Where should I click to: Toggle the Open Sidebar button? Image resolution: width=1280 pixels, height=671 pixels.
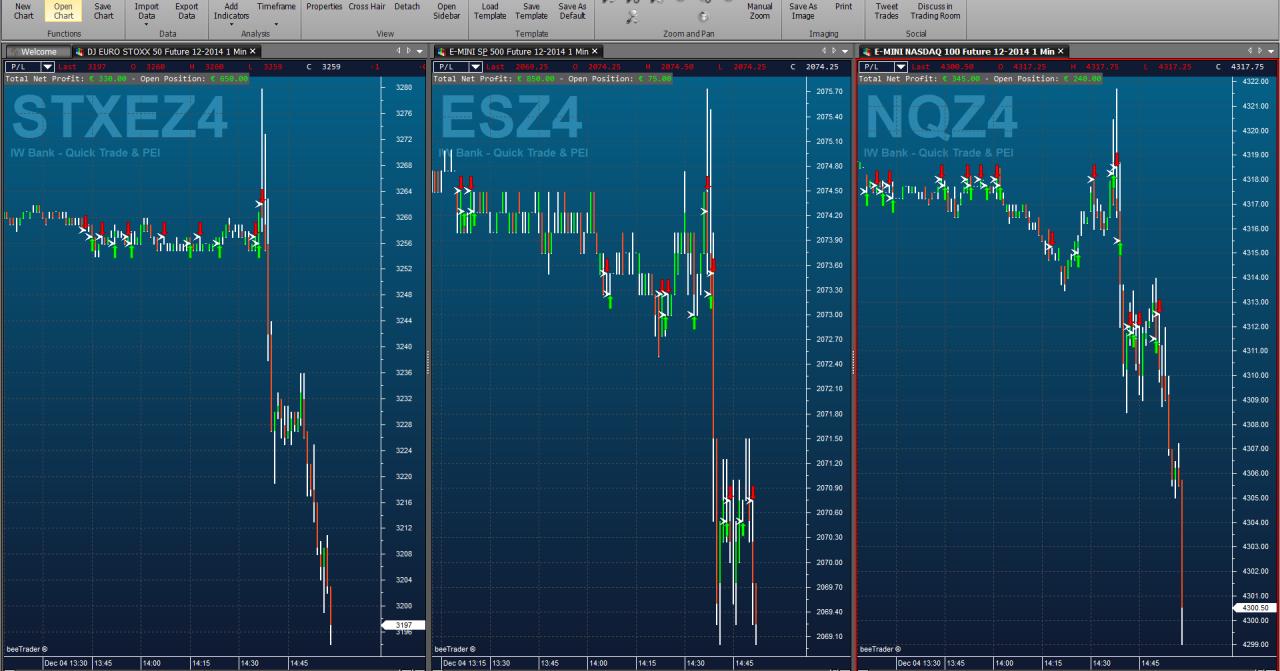pos(446,11)
